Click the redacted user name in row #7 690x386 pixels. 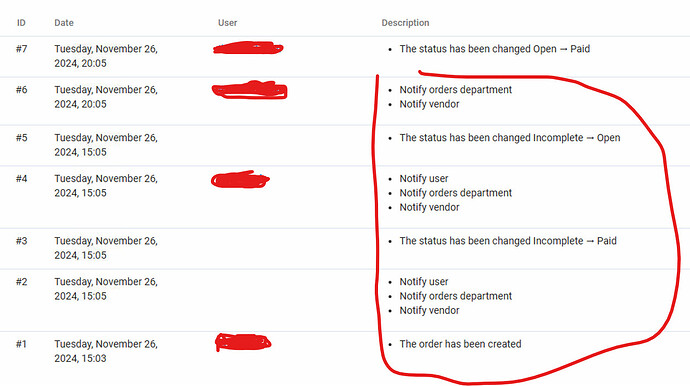248,48
